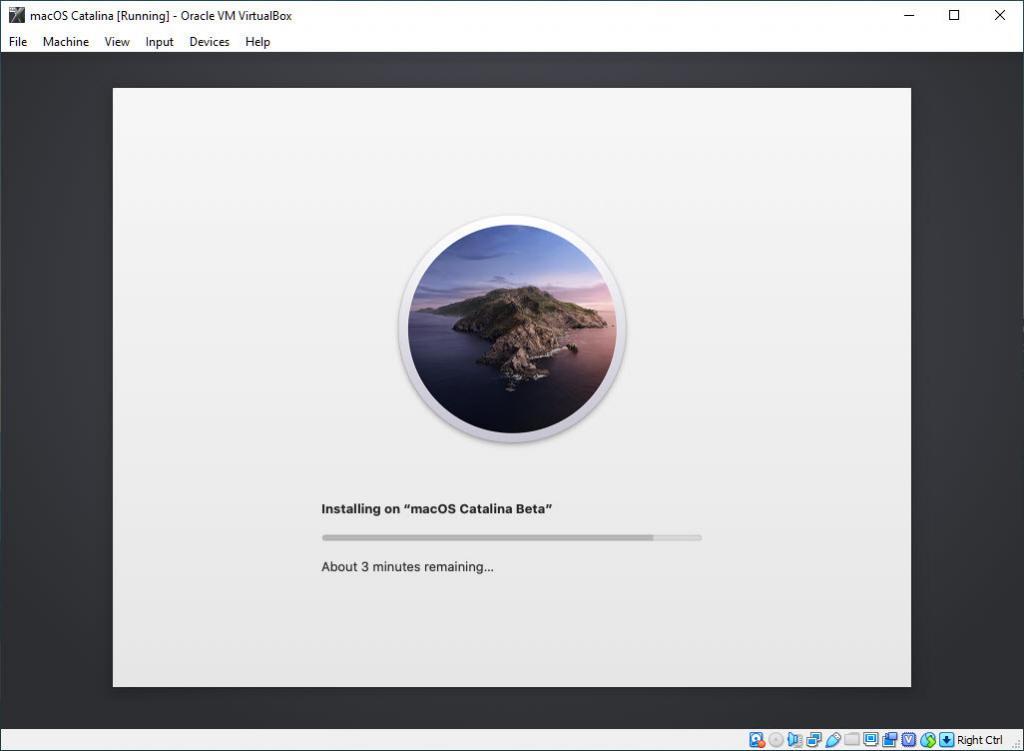Click the installation progress bar
This screenshot has height=751, width=1024.
coord(511,537)
